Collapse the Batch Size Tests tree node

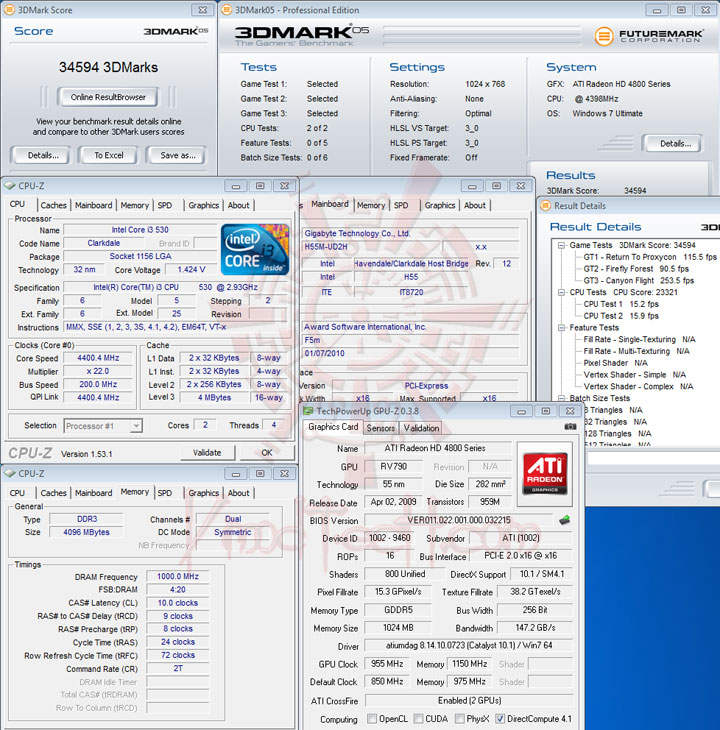(561, 398)
